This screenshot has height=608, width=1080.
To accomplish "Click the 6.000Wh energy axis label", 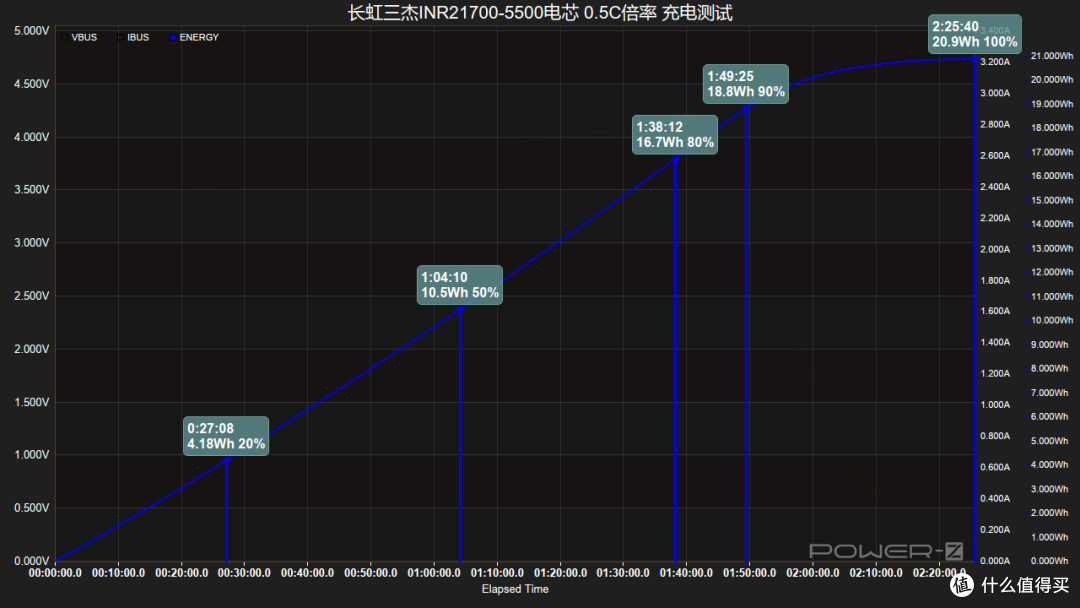I will [1050, 417].
